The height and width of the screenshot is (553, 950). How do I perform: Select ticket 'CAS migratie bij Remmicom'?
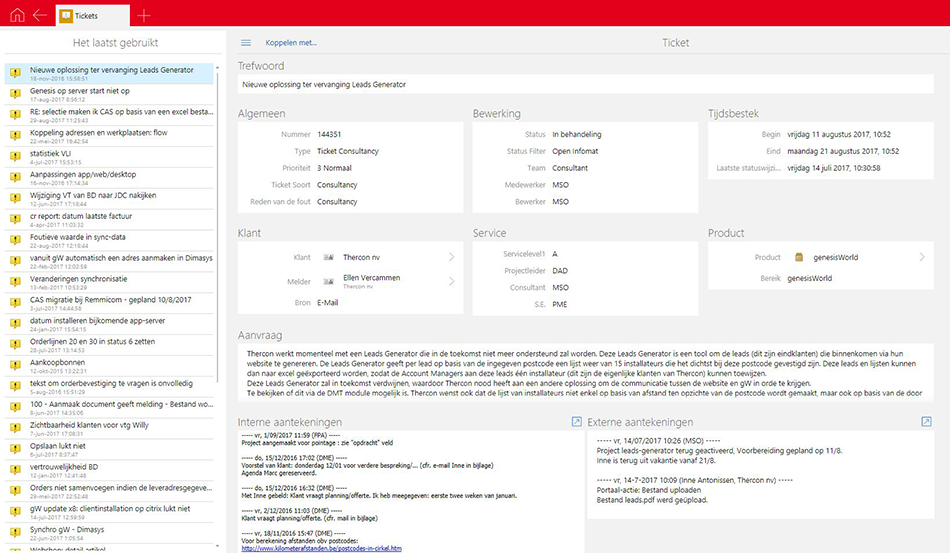[x=109, y=303]
